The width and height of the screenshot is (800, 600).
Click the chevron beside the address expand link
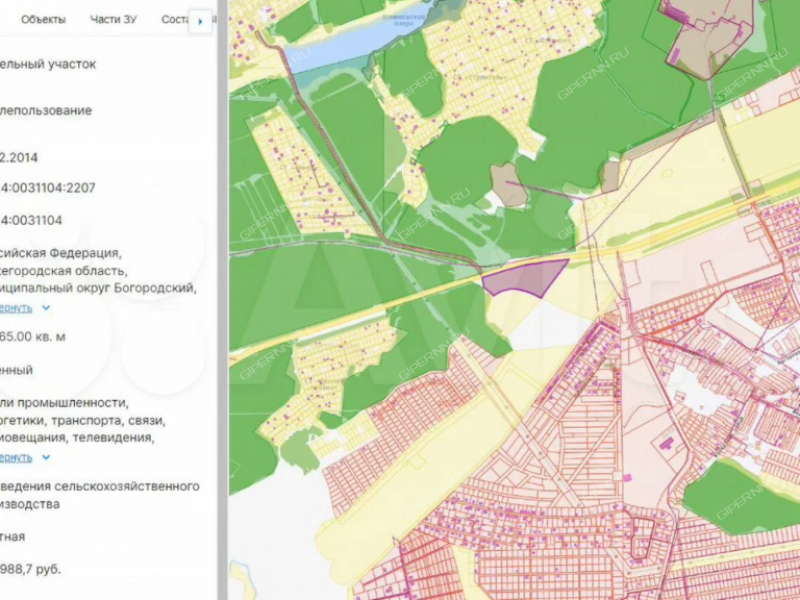(x=46, y=308)
